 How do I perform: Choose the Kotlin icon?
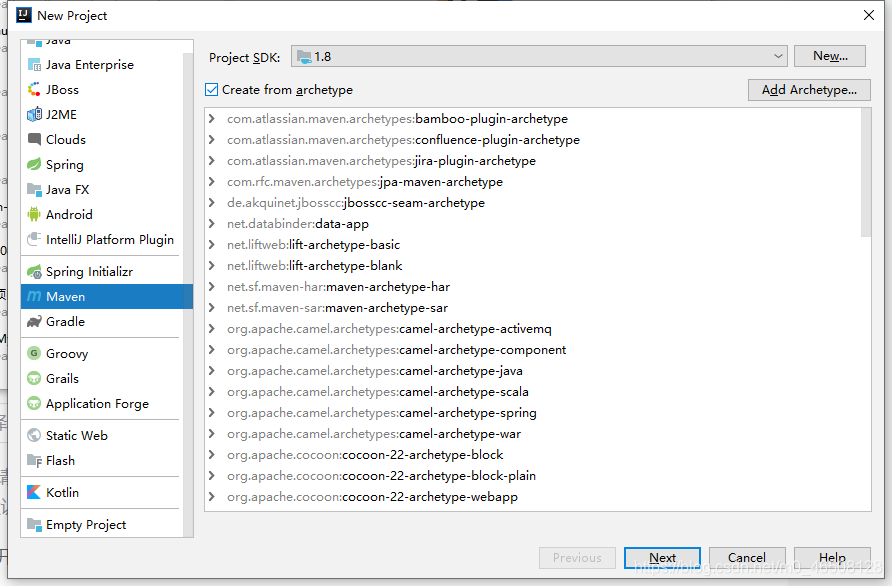pyautogui.click(x=34, y=493)
